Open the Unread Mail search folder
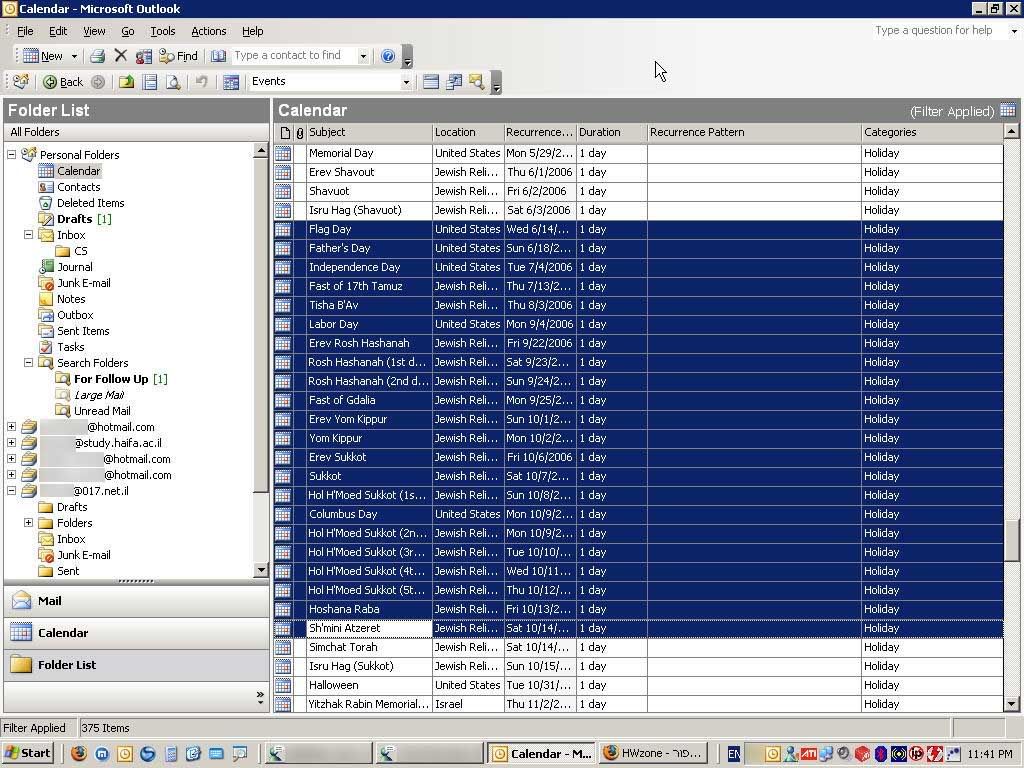 tap(102, 411)
